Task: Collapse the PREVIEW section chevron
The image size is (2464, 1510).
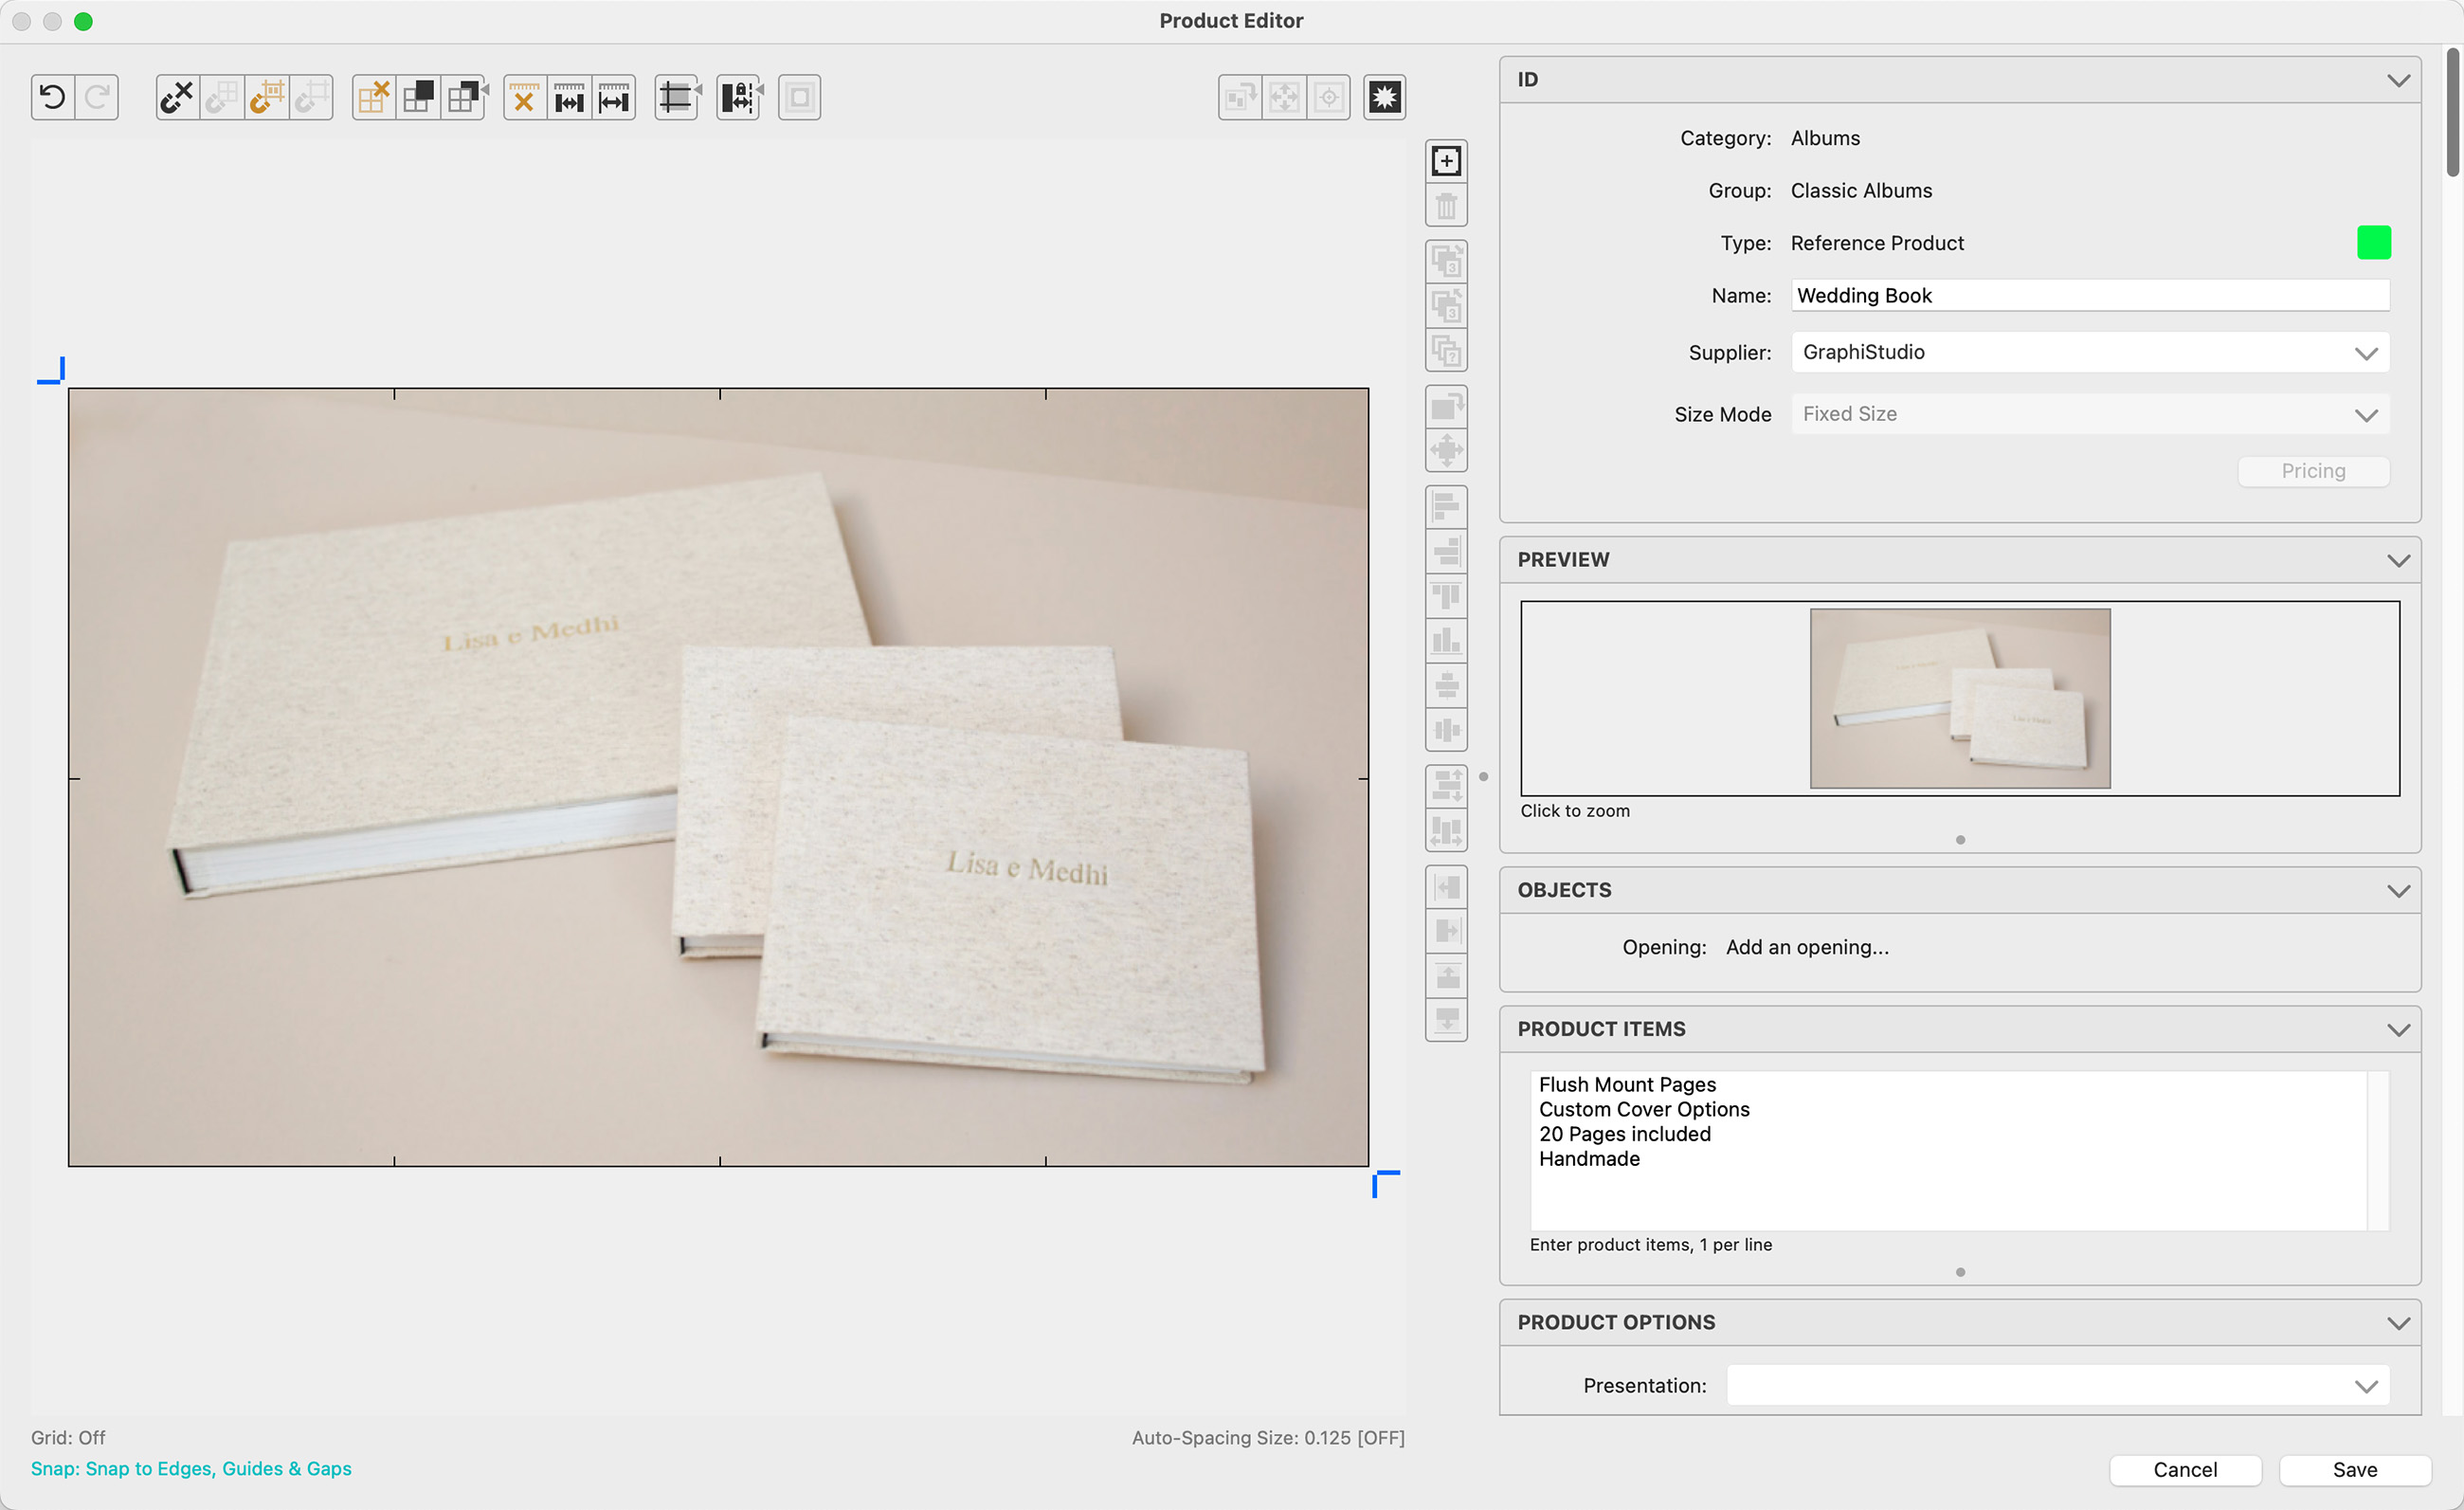Action: pos(2397,560)
